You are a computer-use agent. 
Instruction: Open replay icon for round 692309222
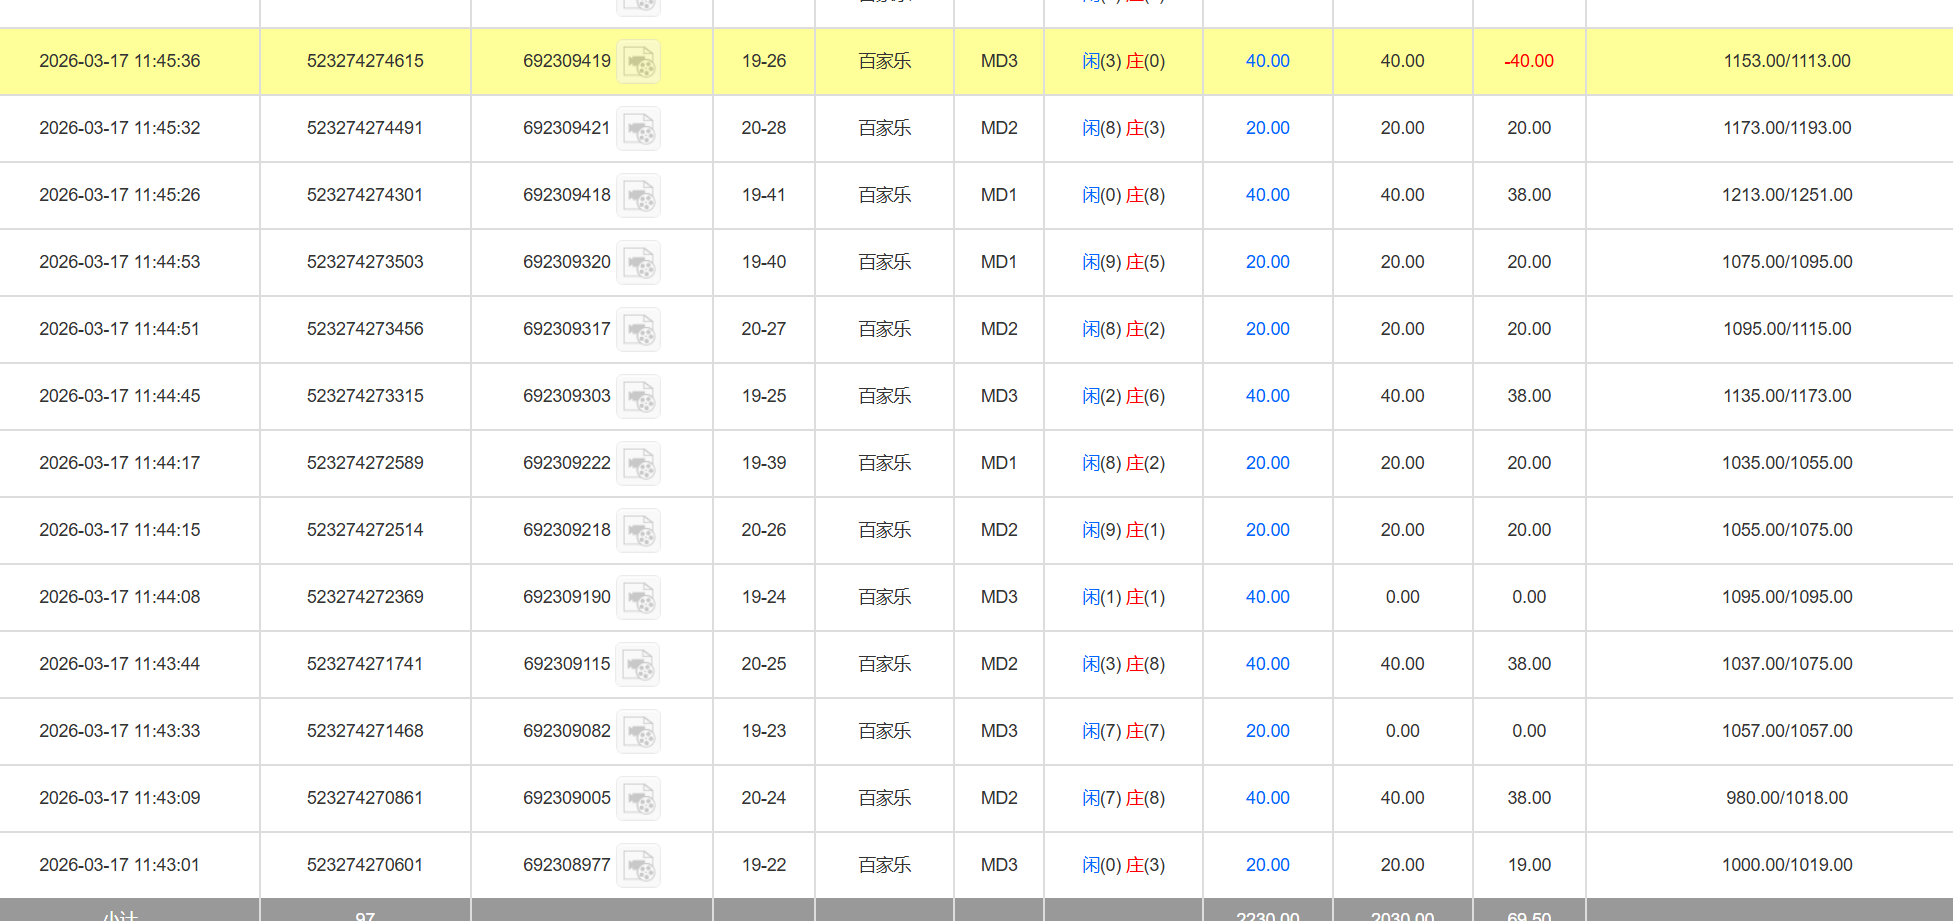coord(638,464)
